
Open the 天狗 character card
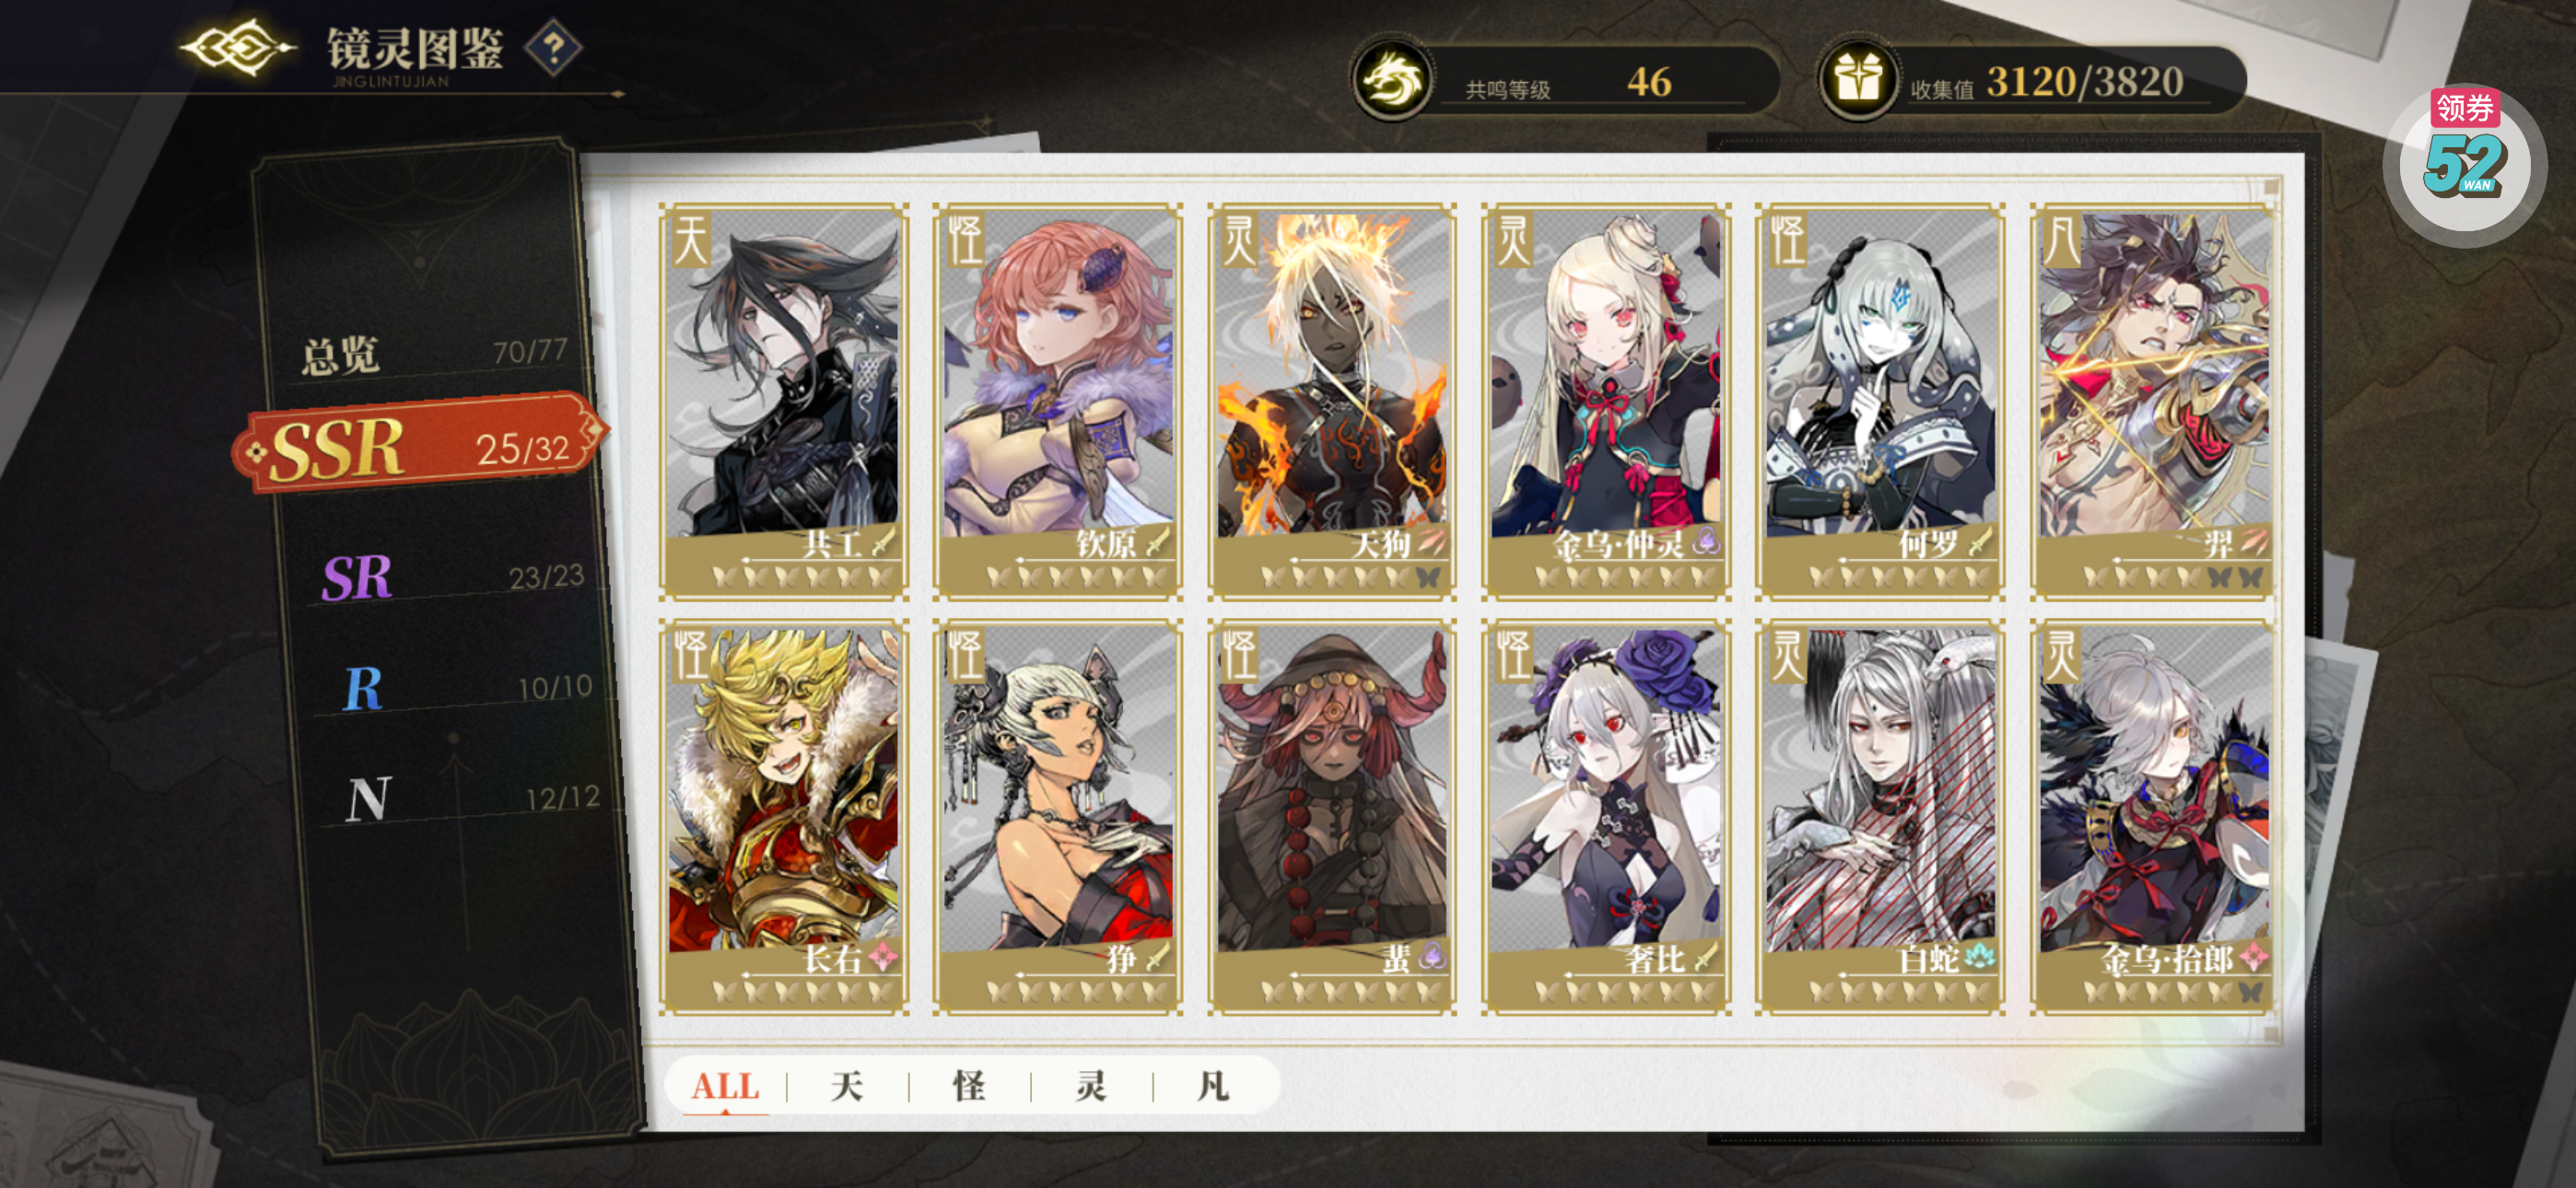[1332, 401]
